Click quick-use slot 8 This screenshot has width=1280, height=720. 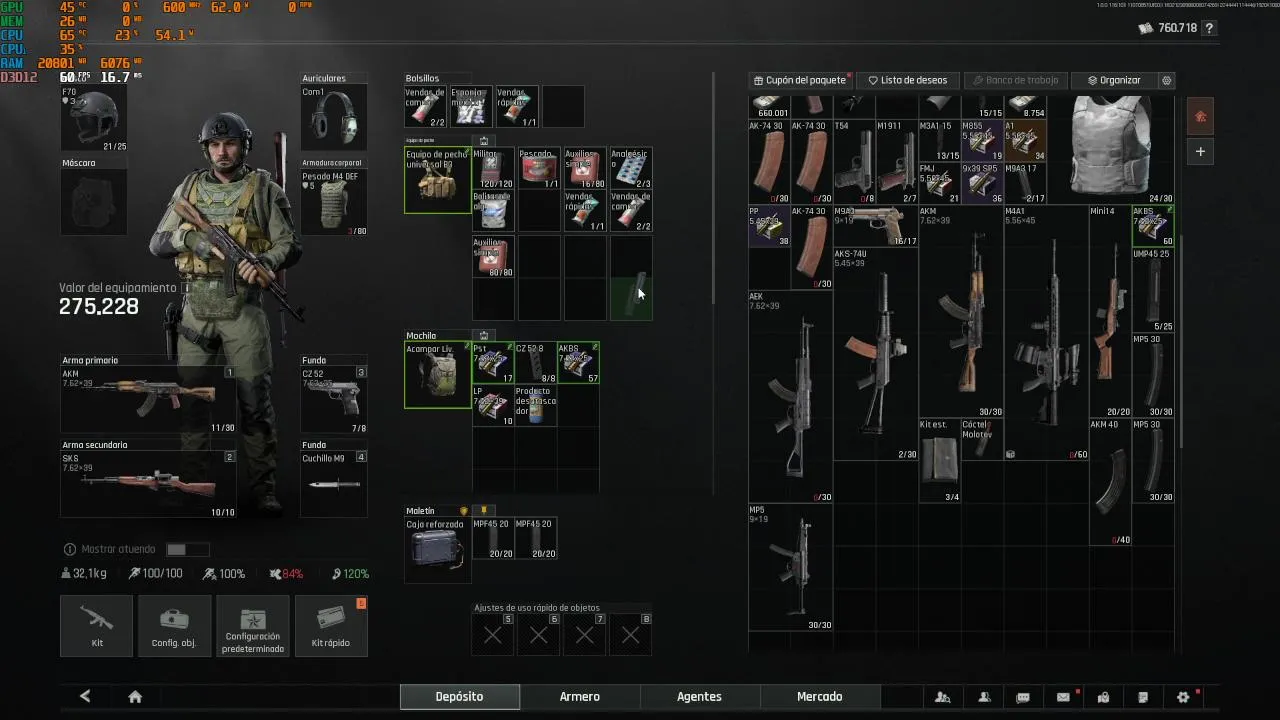click(631, 635)
